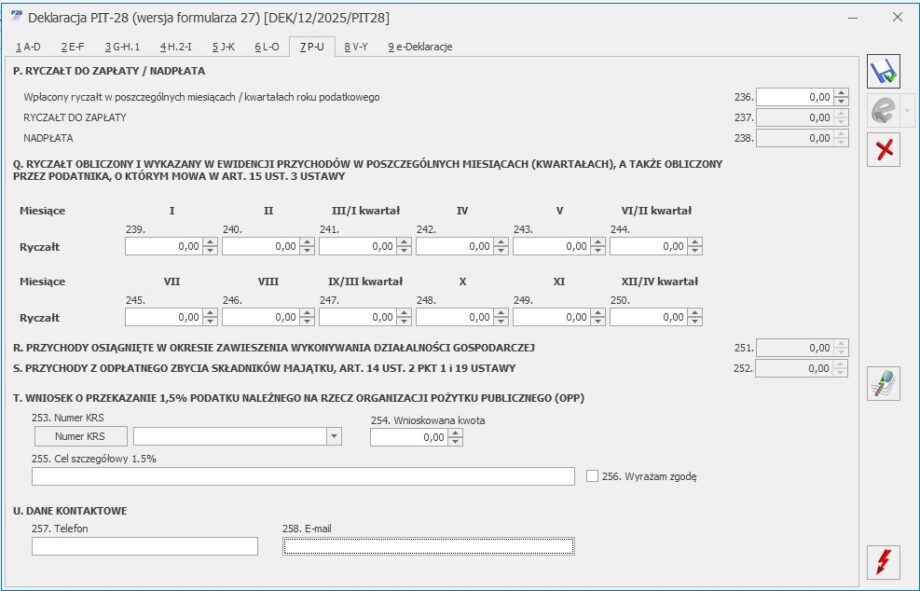Click the Cel szczegółowy 1.5% text box
Viewport: 920px width, 591px height.
point(303,476)
